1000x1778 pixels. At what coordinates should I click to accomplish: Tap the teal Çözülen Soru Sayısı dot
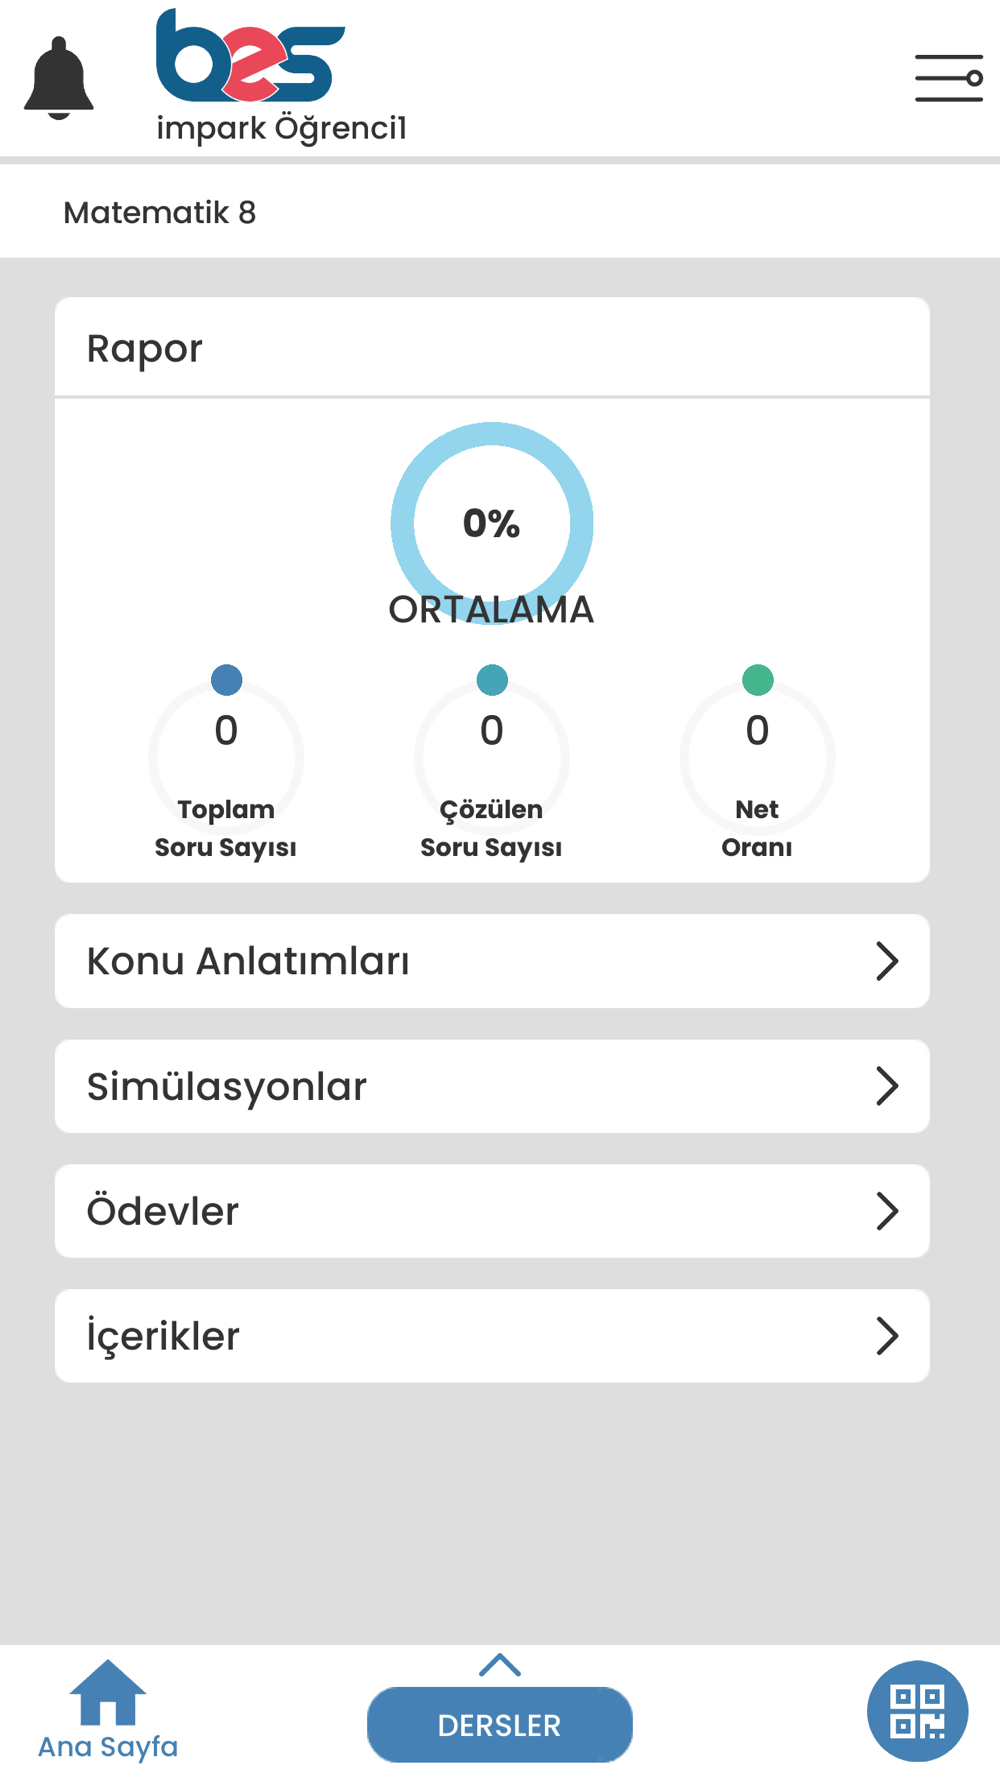point(492,680)
